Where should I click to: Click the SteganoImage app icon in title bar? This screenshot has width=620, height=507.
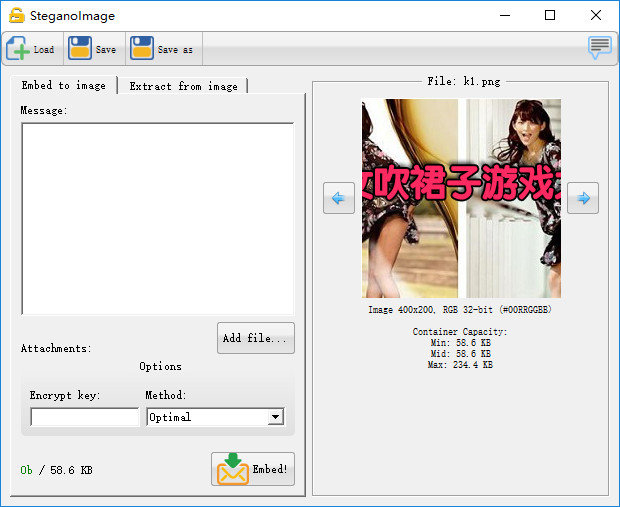[17, 15]
